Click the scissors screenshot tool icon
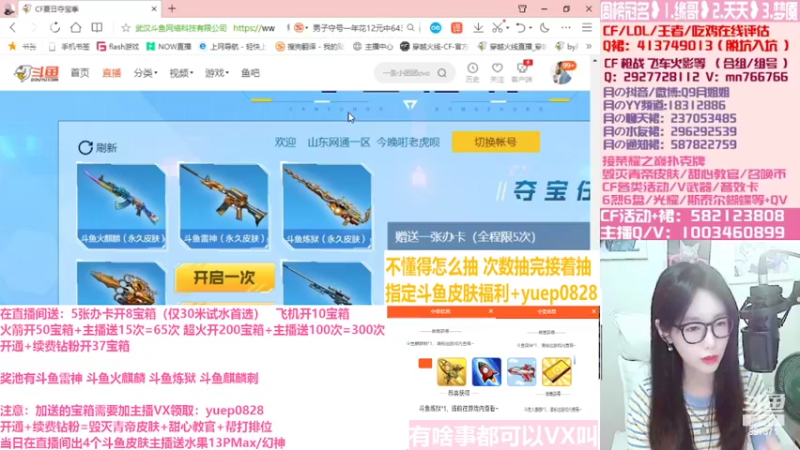Screen dimensions: 800x450 pyautogui.click(x=497, y=28)
